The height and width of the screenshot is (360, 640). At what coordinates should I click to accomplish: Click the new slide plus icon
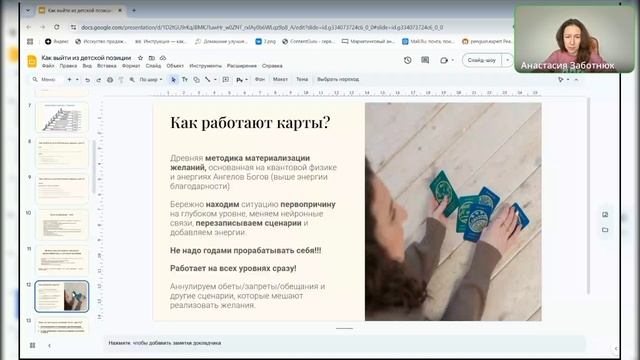69,80
